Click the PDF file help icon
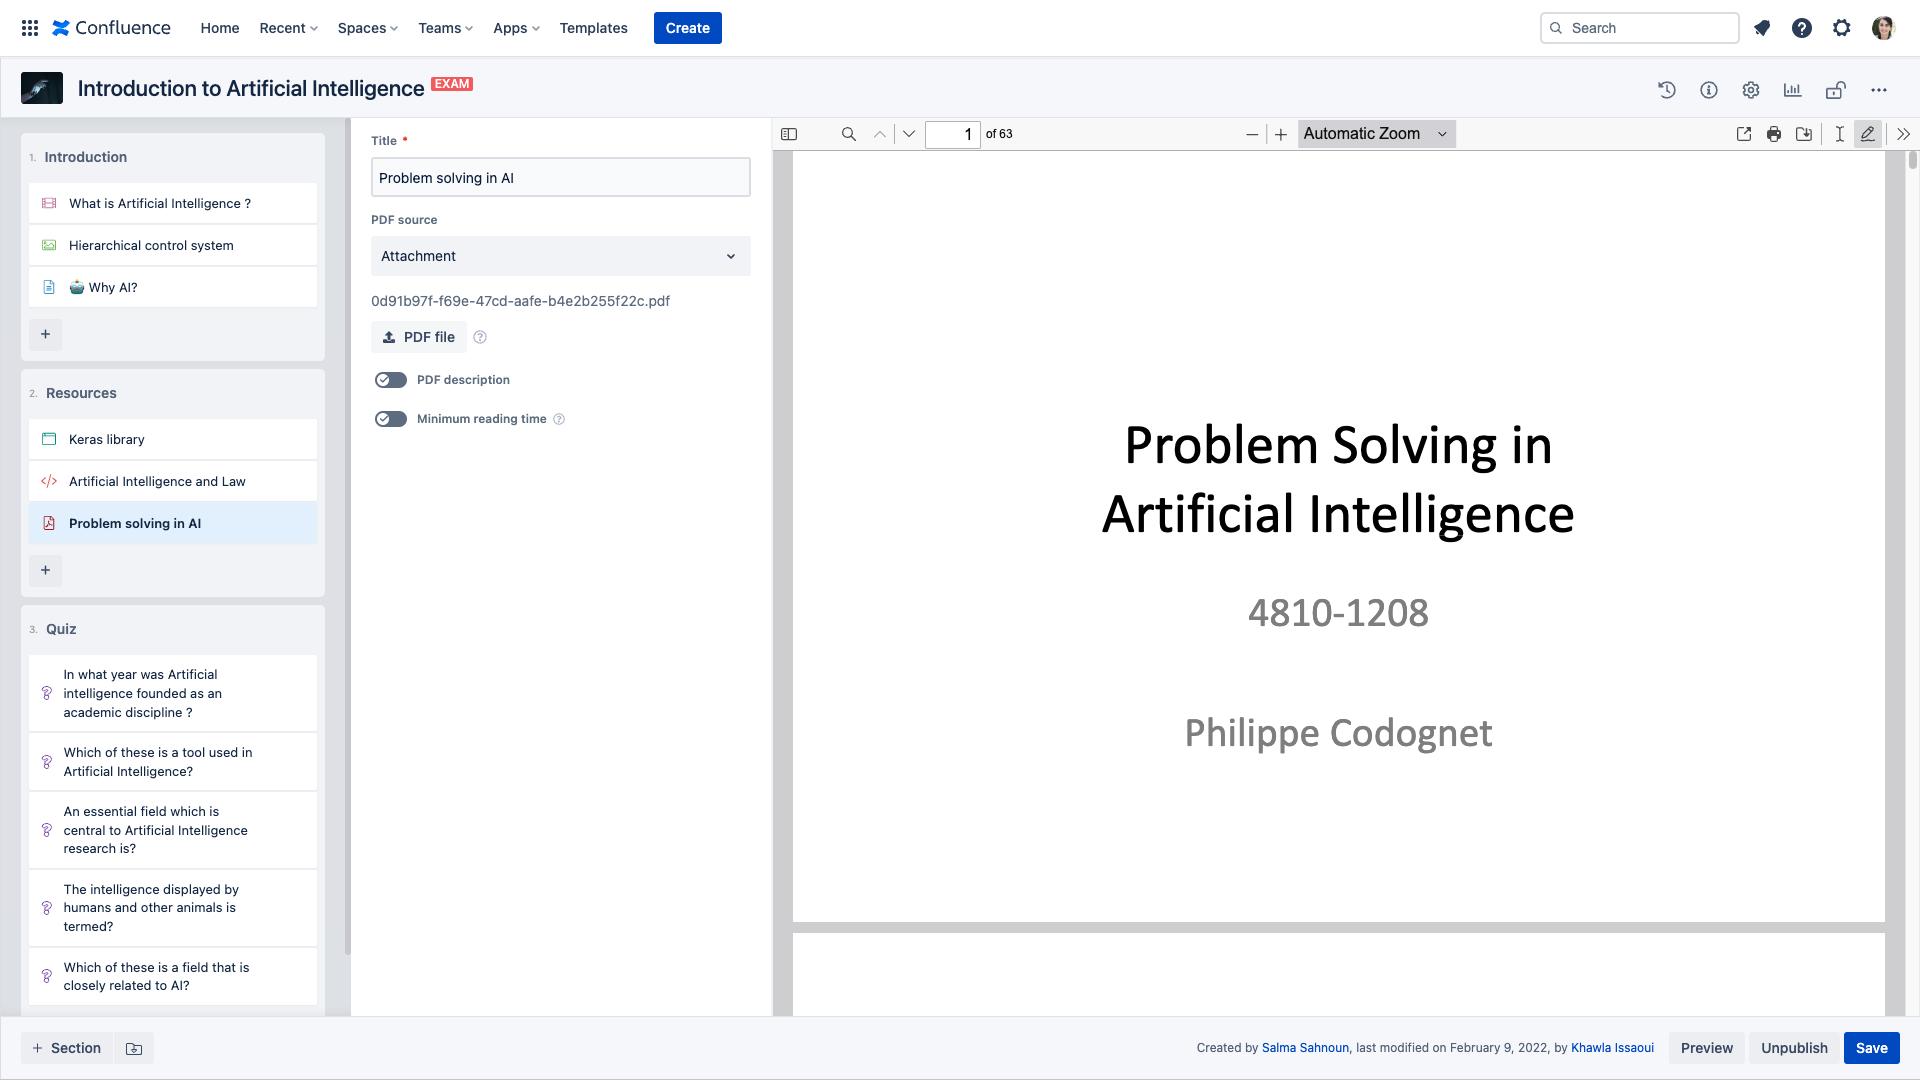The width and height of the screenshot is (1920, 1080). pyautogui.click(x=480, y=337)
